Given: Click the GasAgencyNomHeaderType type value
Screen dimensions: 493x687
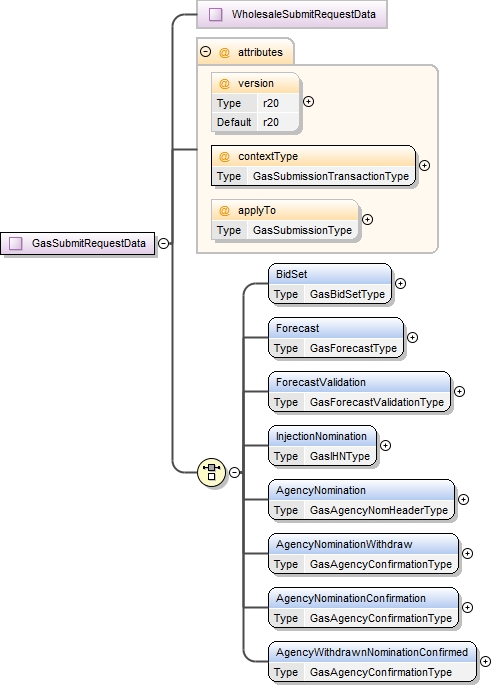Looking at the screenshot, I should [379, 510].
